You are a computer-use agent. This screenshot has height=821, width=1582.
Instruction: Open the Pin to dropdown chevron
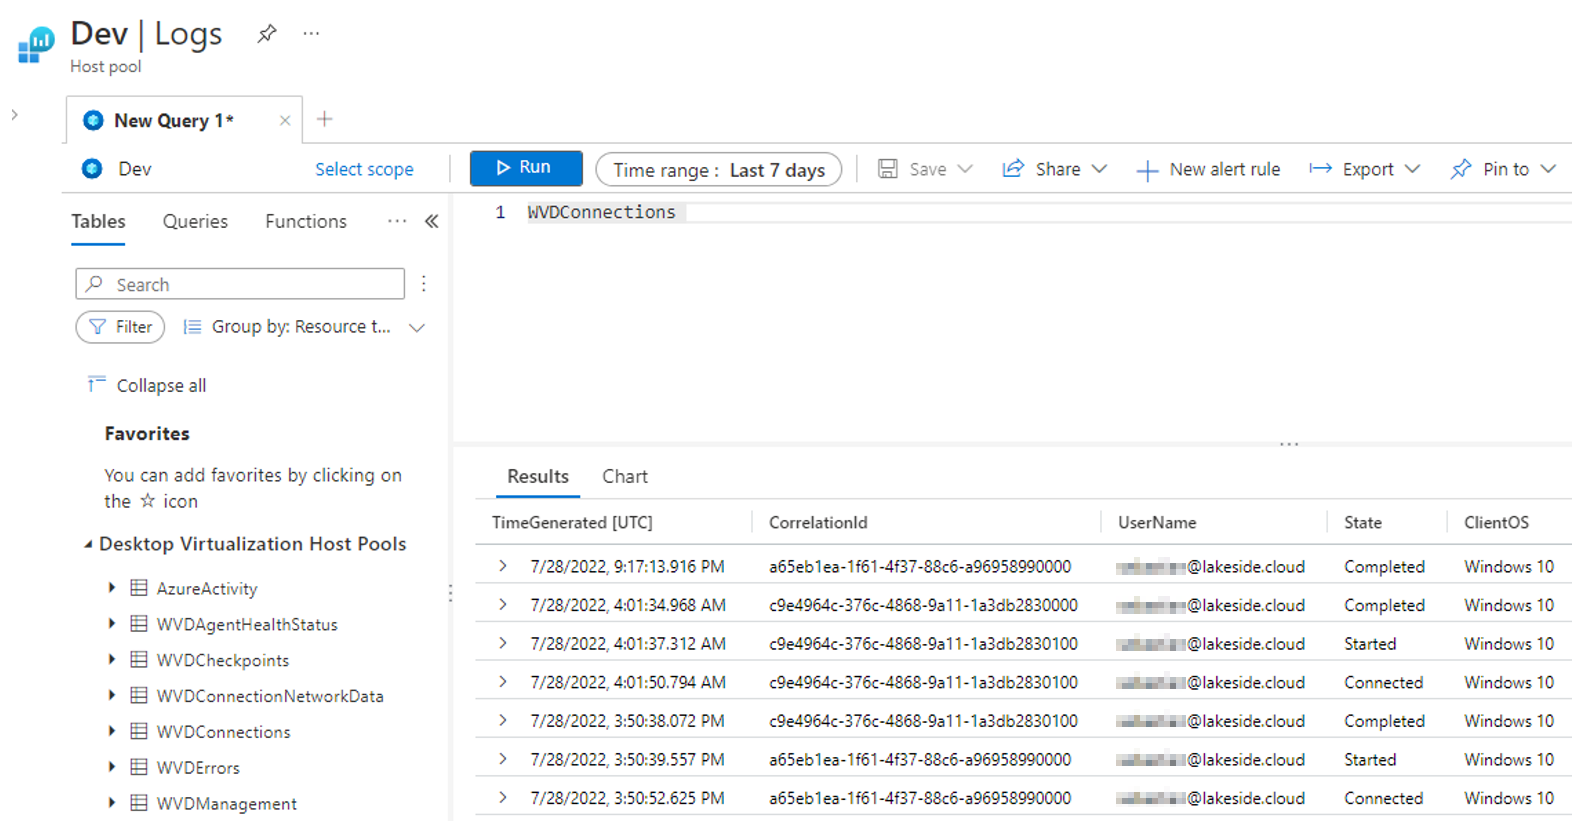tap(1548, 169)
